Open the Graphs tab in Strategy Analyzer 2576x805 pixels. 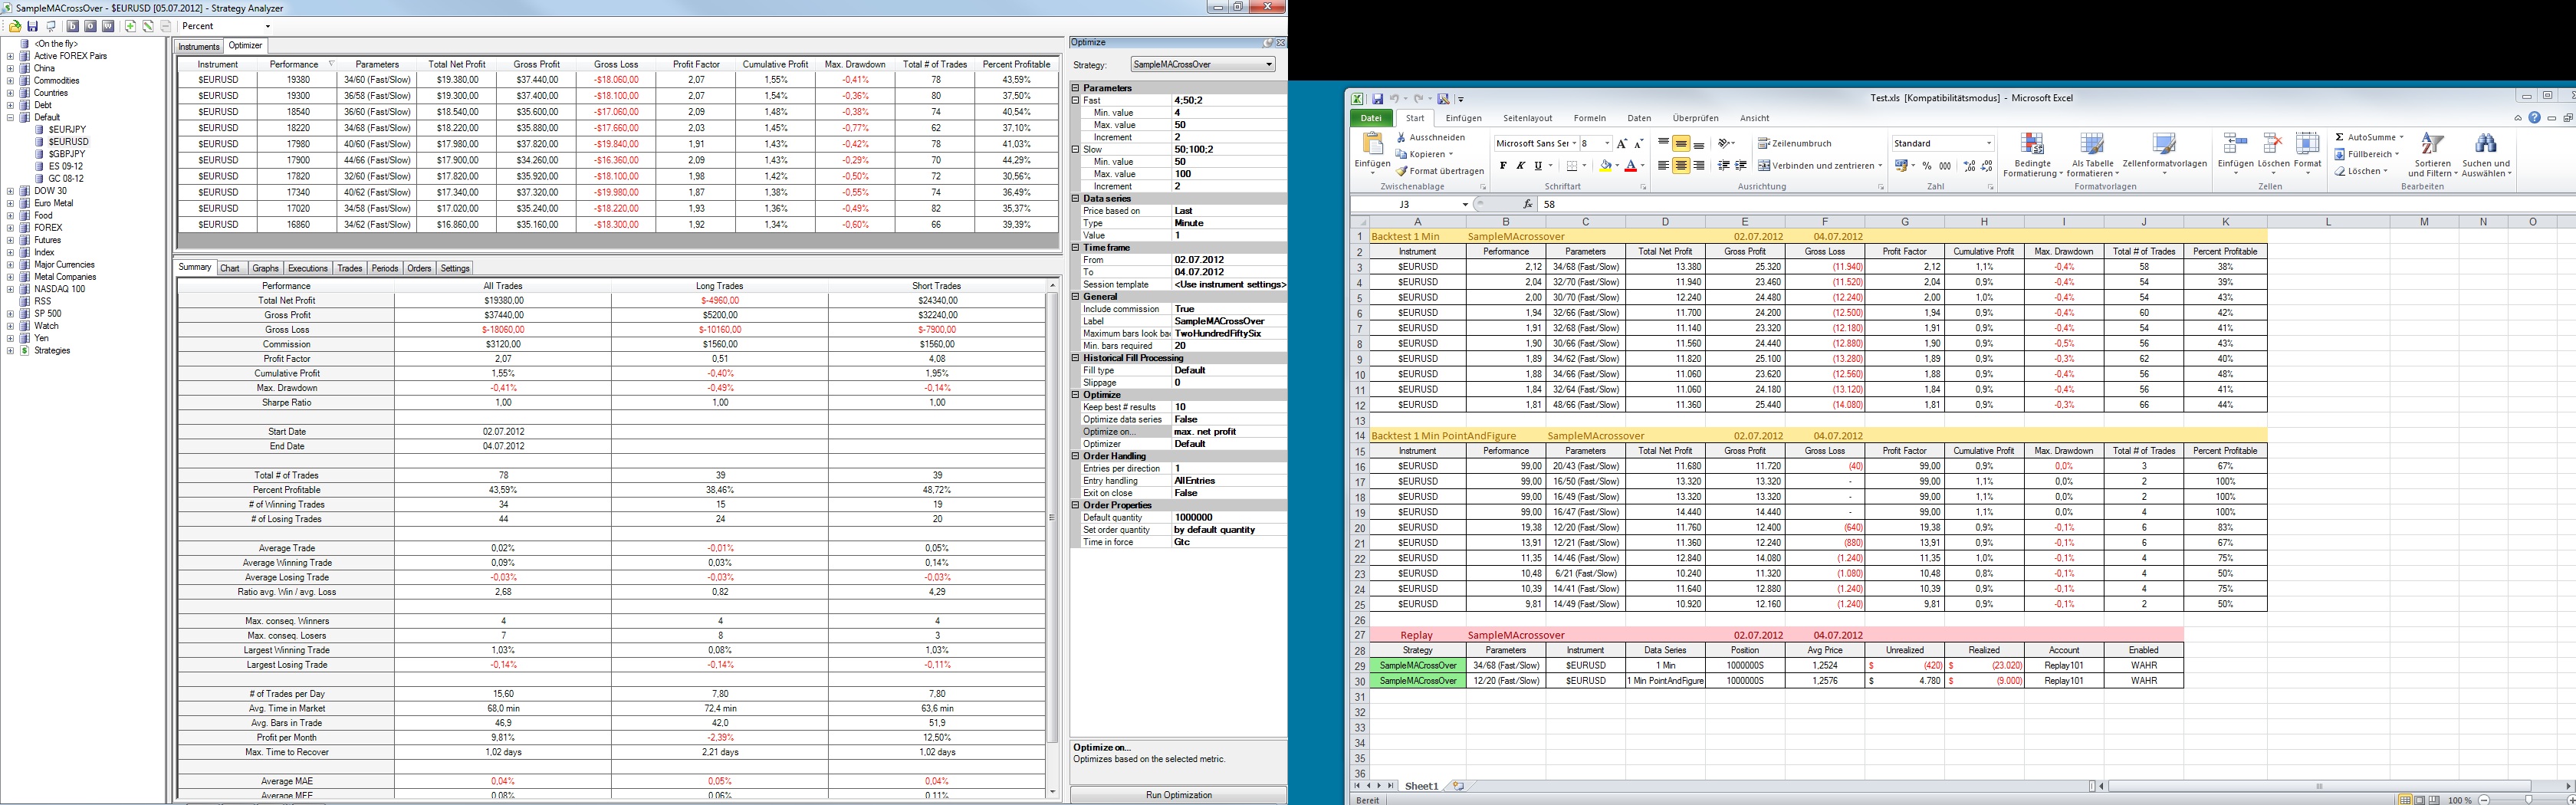coord(265,268)
